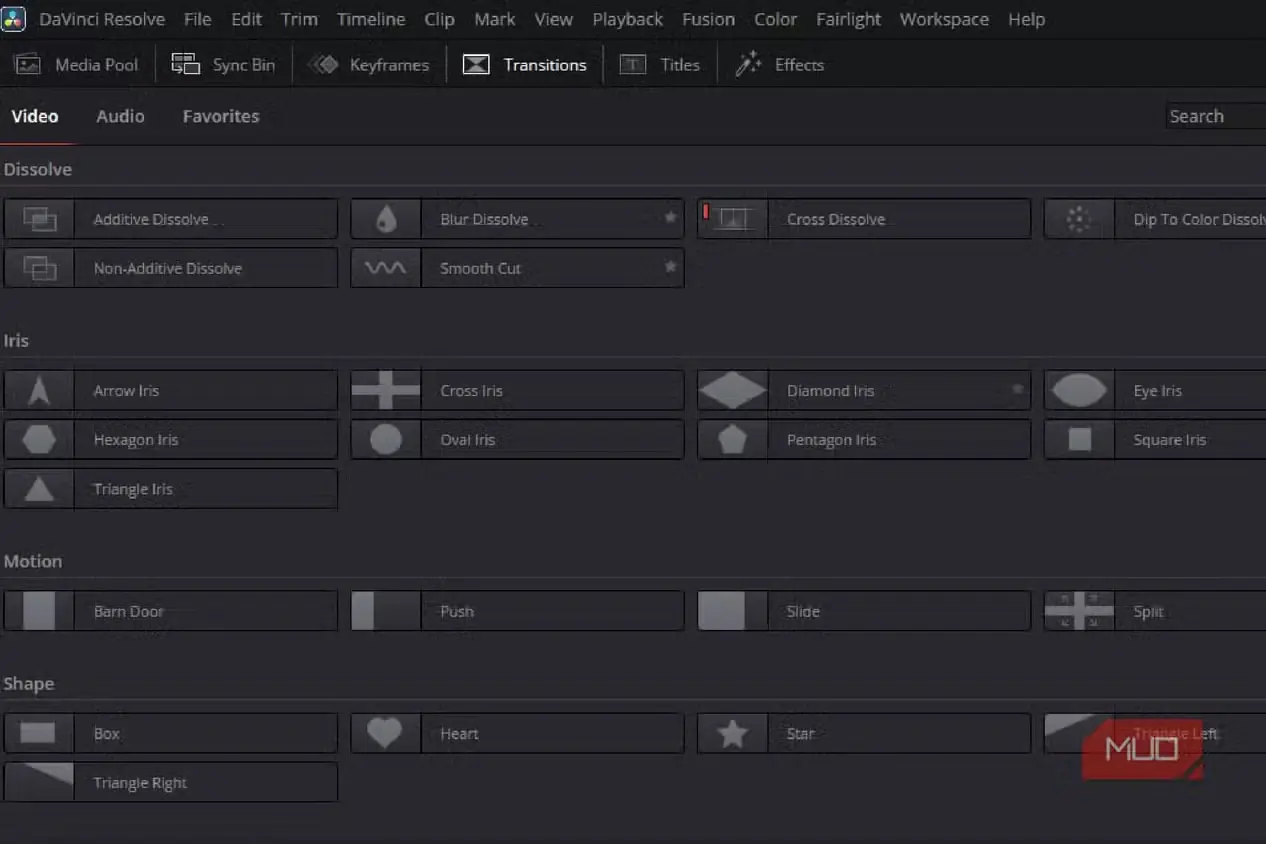Select the Dip To Color Dissolve icon
The height and width of the screenshot is (844, 1266).
pos(1079,219)
